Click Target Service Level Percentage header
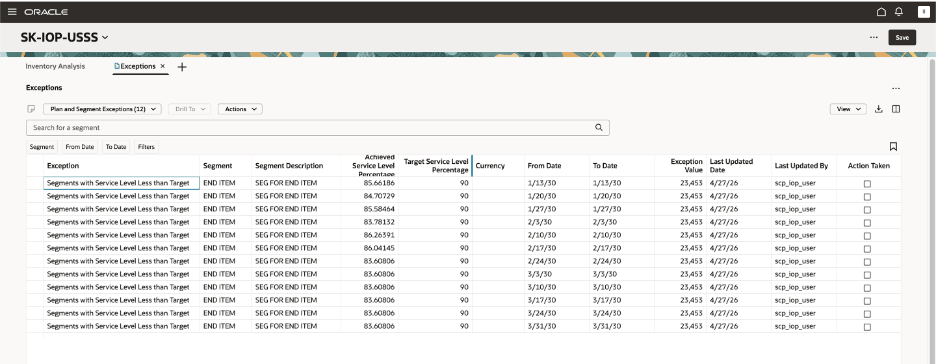The width and height of the screenshot is (936, 364). point(435,166)
